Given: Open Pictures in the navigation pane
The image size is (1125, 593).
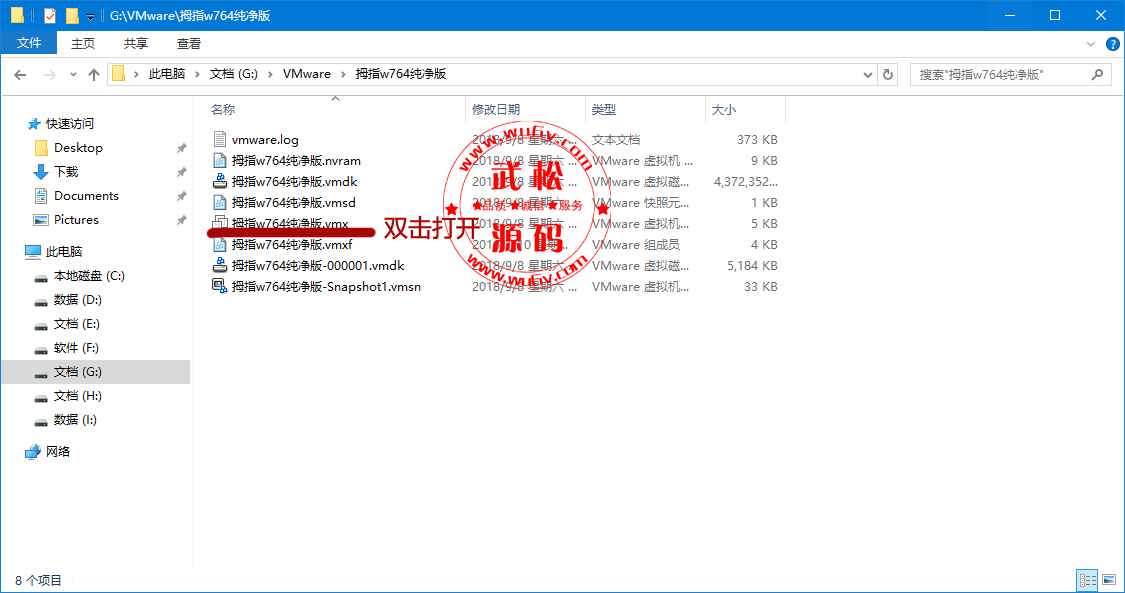Looking at the screenshot, I should pos(76,219).
